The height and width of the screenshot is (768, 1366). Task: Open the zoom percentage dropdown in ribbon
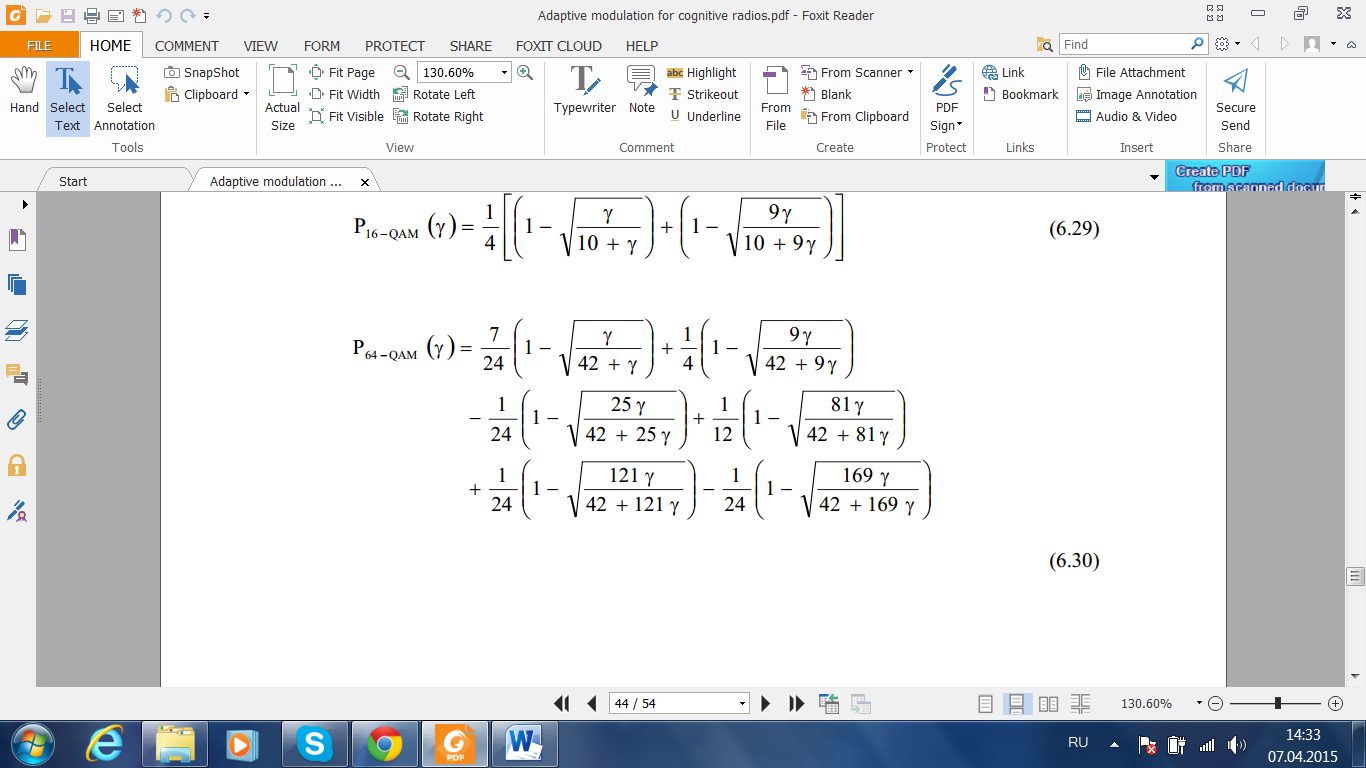[504, 73]
